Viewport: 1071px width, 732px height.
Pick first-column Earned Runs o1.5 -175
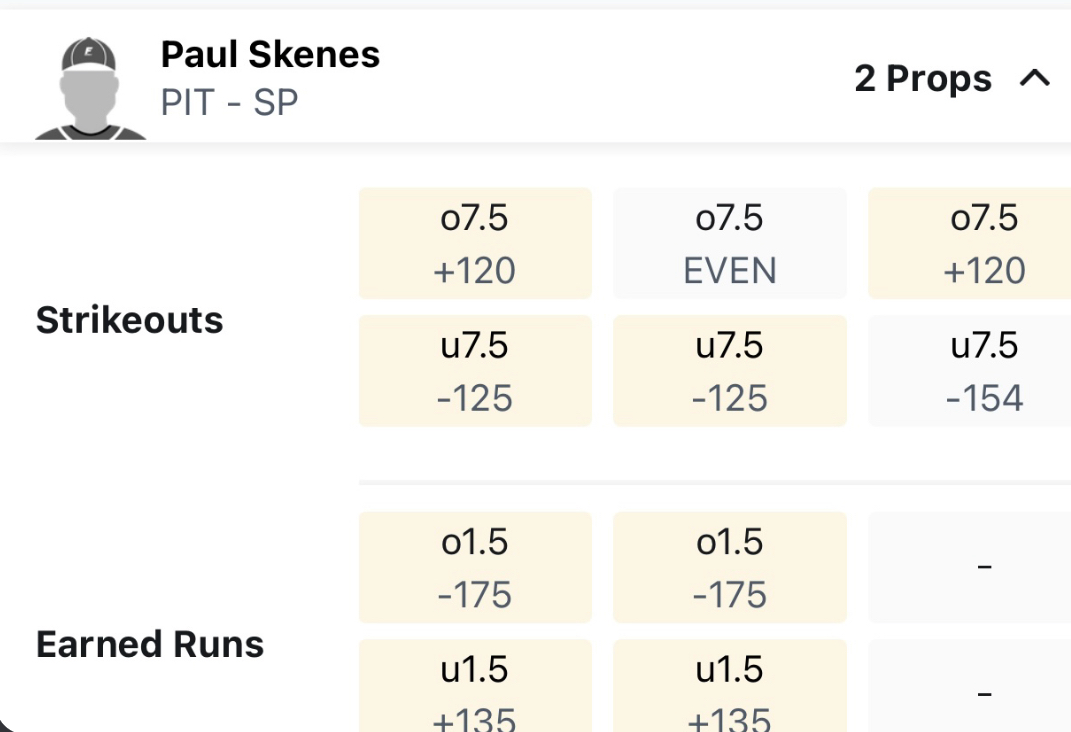point(475,567)
